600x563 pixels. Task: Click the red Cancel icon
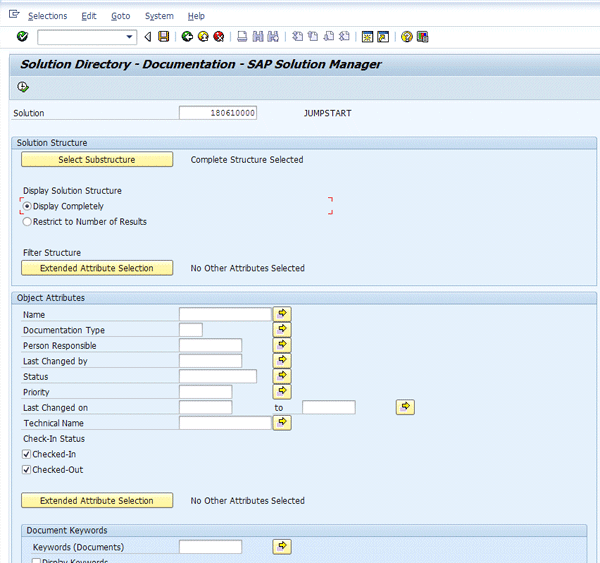[218, 37]
